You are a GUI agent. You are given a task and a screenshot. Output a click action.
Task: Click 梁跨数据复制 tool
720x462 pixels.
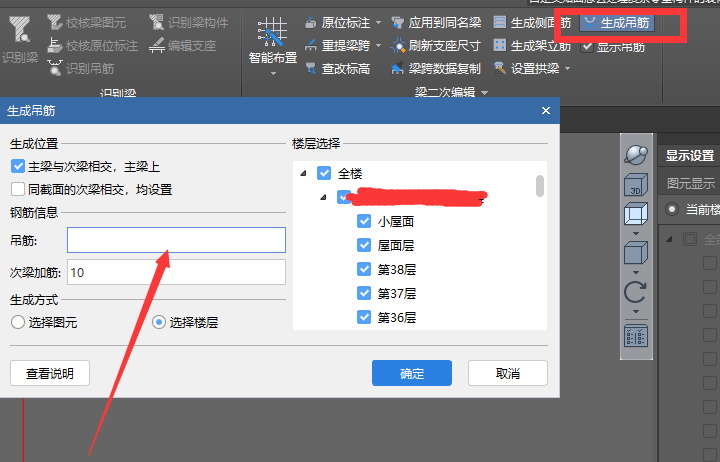[x=436, y=68]
